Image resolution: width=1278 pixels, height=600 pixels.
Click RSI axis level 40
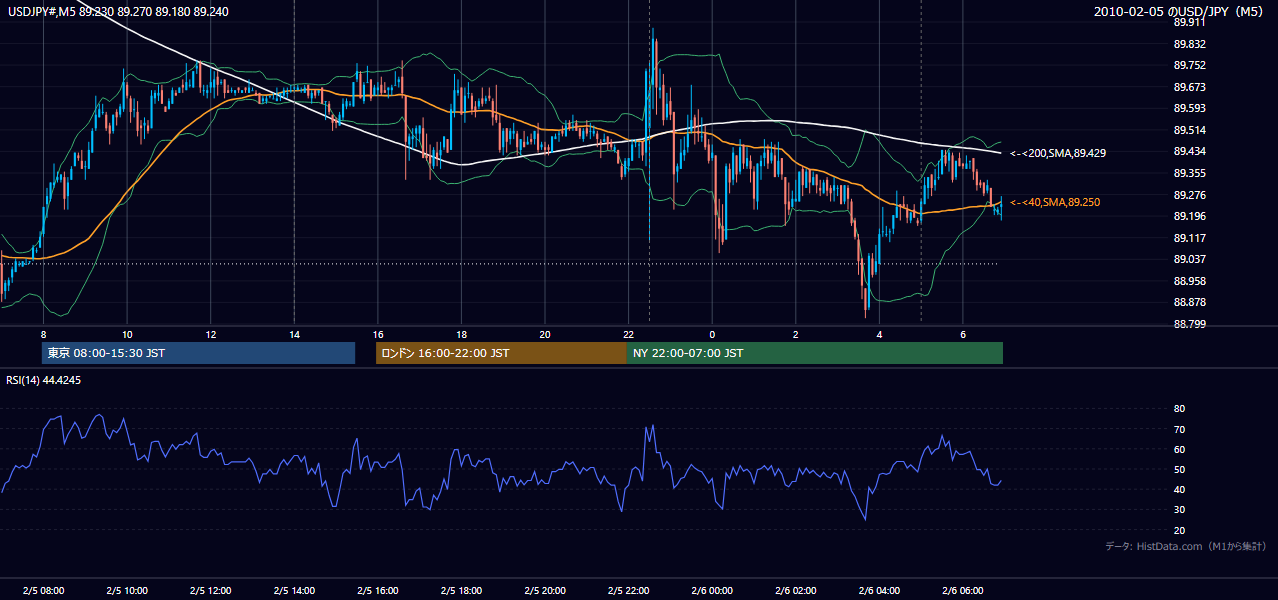tap(1179, 489)
